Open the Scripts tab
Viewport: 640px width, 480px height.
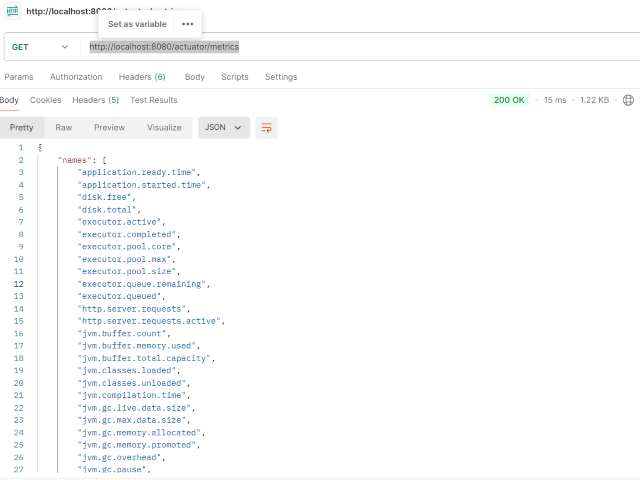(x=235, y=77)
